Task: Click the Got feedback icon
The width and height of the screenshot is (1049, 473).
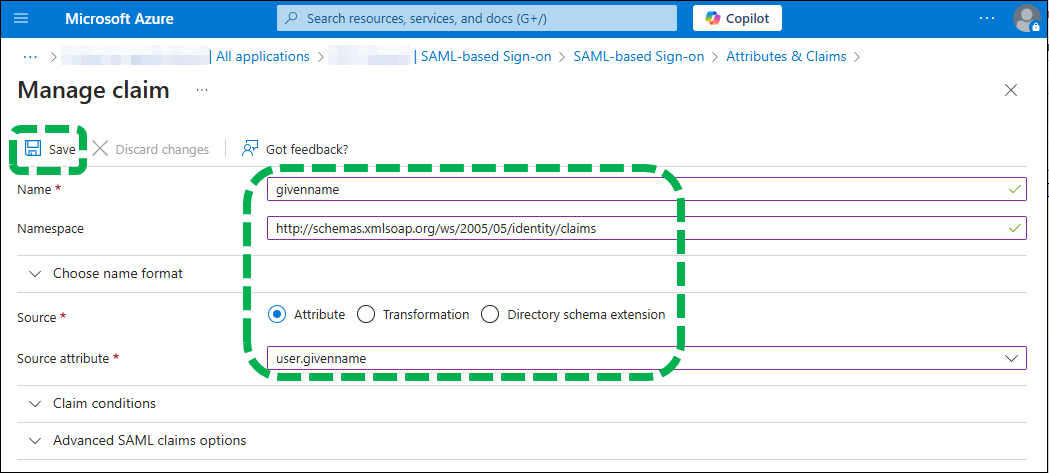Action: click(250, 149)
